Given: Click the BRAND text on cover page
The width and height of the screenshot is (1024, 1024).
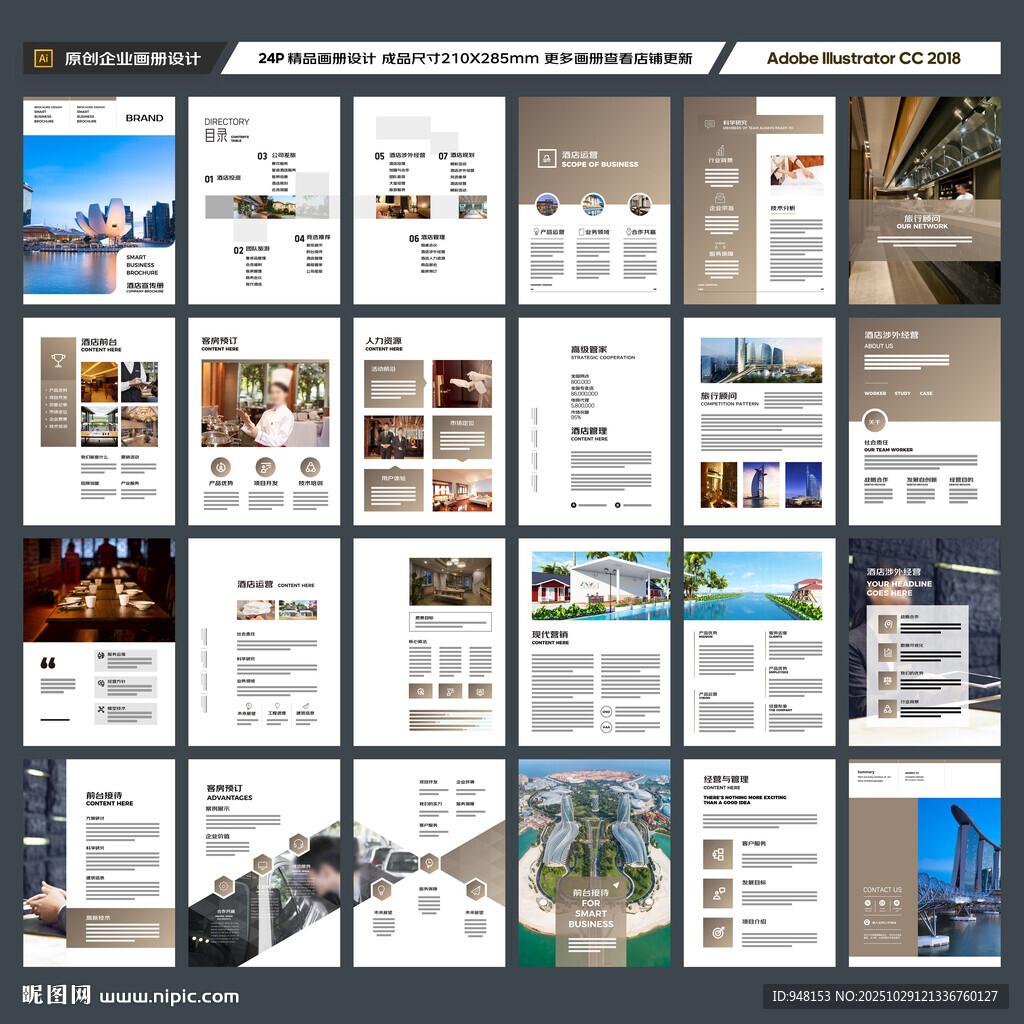Looking at the screenshot, I should click(x=144, y=118).
